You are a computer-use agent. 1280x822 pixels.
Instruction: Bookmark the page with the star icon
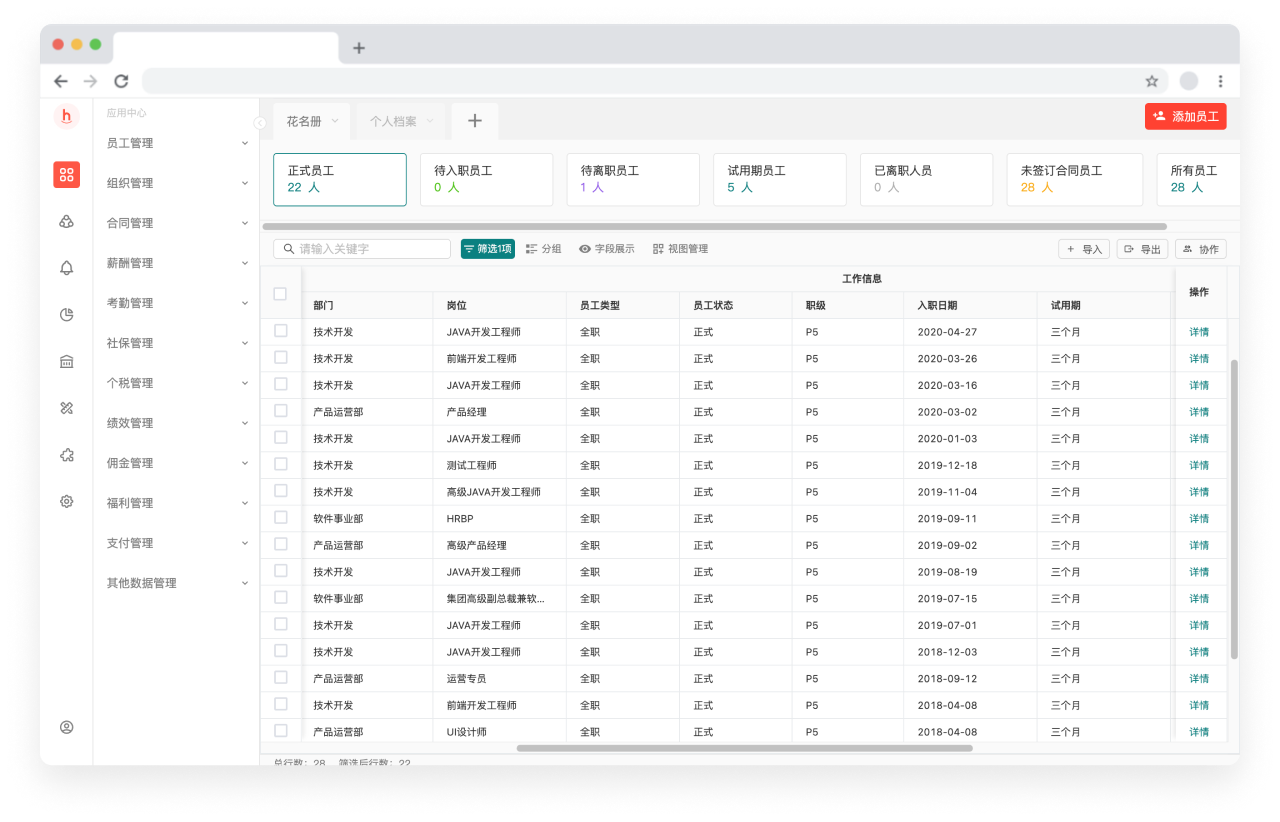pyautogui.click(x=1152, y=81)
